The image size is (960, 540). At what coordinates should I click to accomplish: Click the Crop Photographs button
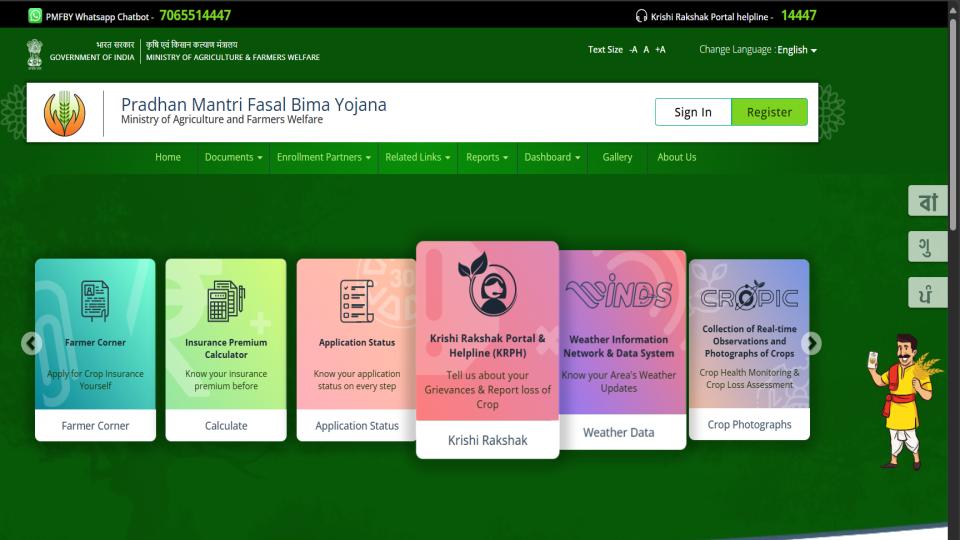pyautogui.click(x=749, y=424)
